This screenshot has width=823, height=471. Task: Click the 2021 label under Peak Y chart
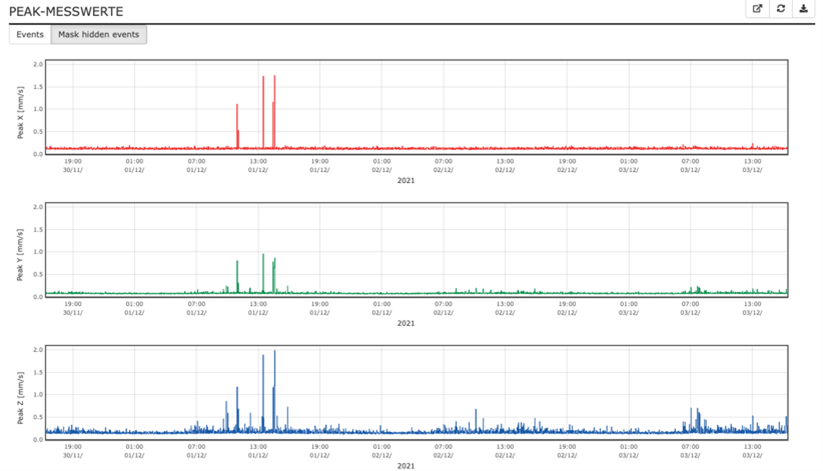pyautogui.click(x=405, y=323)
